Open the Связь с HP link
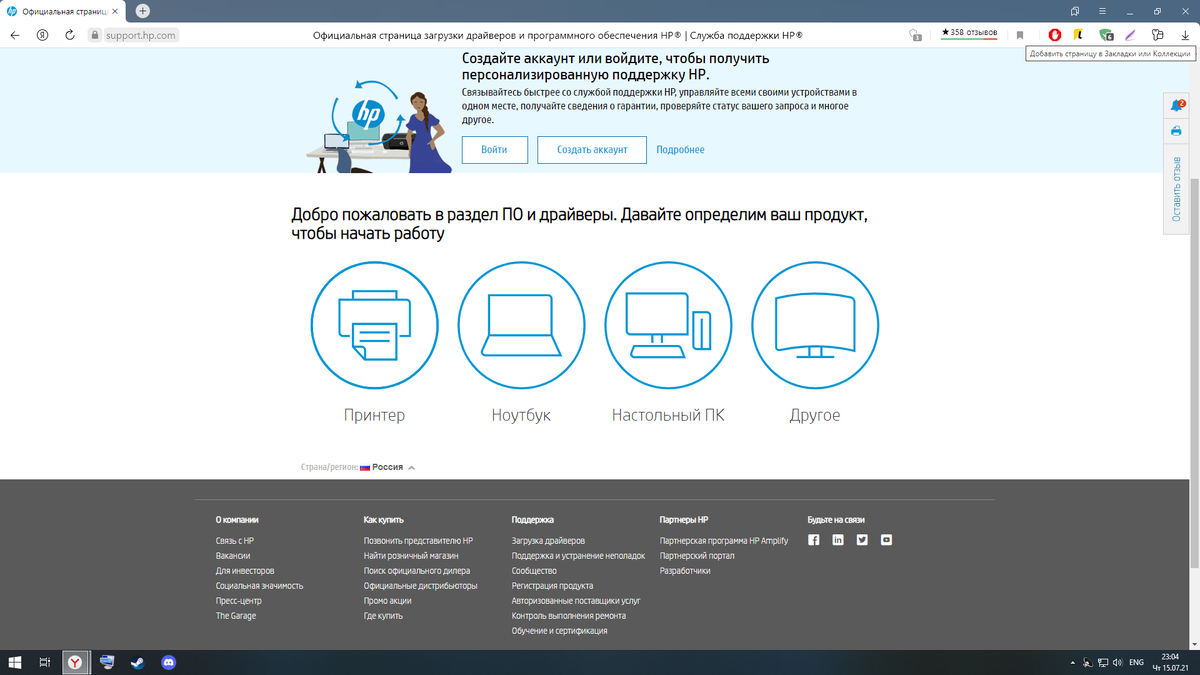The image size is (1200, 675). [x=235, y=541]
